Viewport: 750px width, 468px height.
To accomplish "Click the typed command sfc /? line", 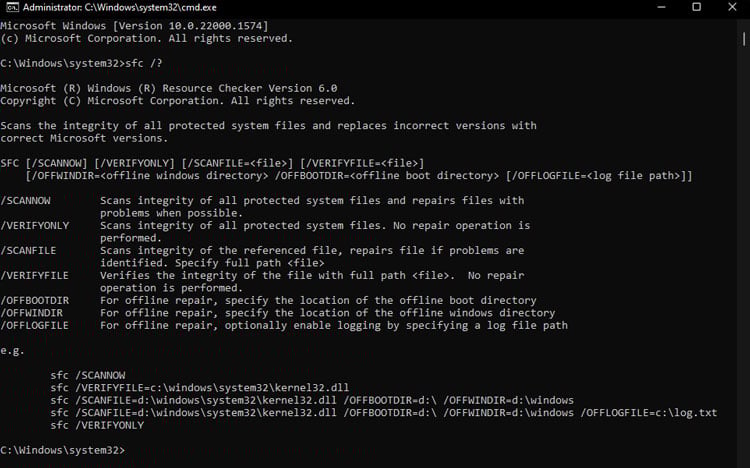I will coord(81,63).
